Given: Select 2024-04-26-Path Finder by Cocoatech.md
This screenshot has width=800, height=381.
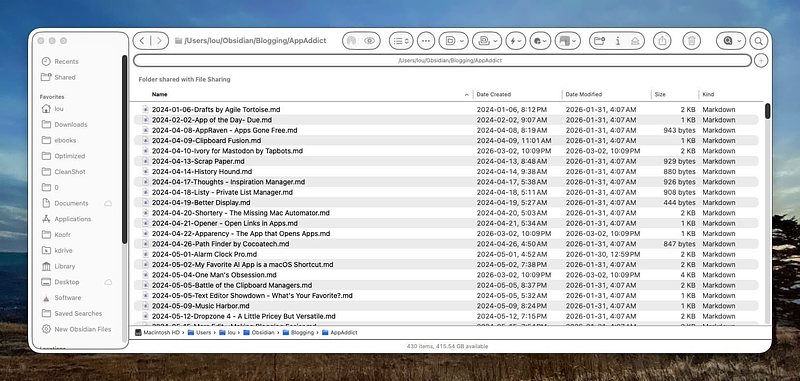Looking at the screenshot, I should [x=445, y=244].
